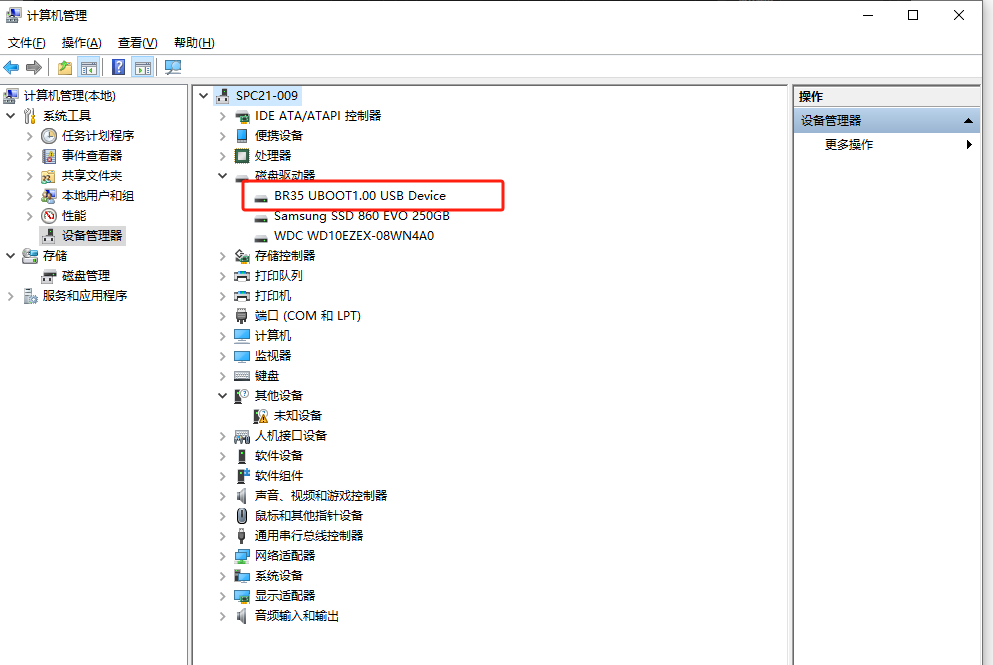Image resolution: width=993 pixels, height=665 pixels.
Task: Open the 文件(F) menu
Action: click(27, 42)
